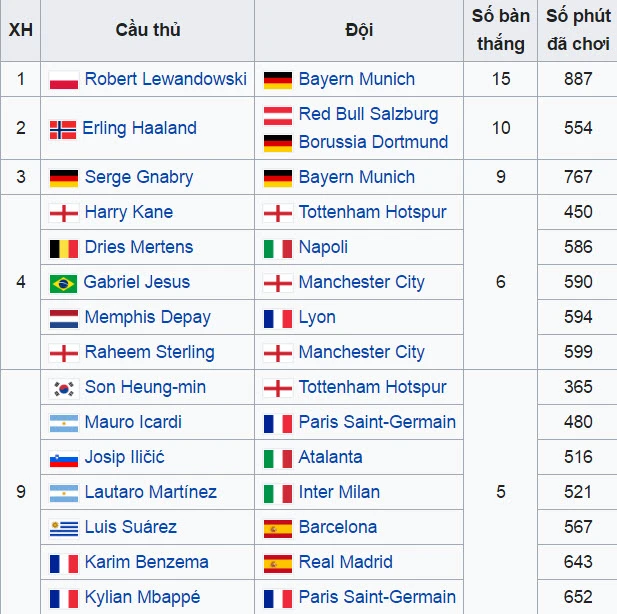Click the Uruguay flag beside Luis Suárez

click(x=64, y=528)
